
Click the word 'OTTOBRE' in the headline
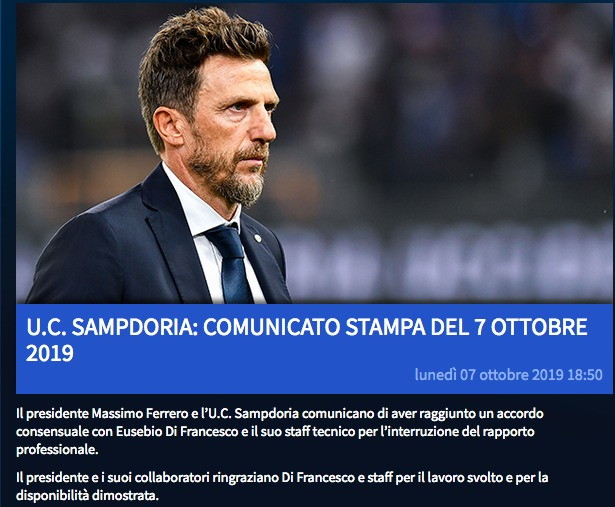tap(539, 327)
